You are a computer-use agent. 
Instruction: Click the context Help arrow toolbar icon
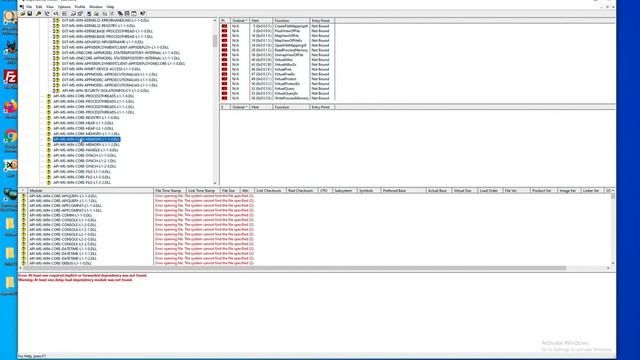tap(142, 13)
